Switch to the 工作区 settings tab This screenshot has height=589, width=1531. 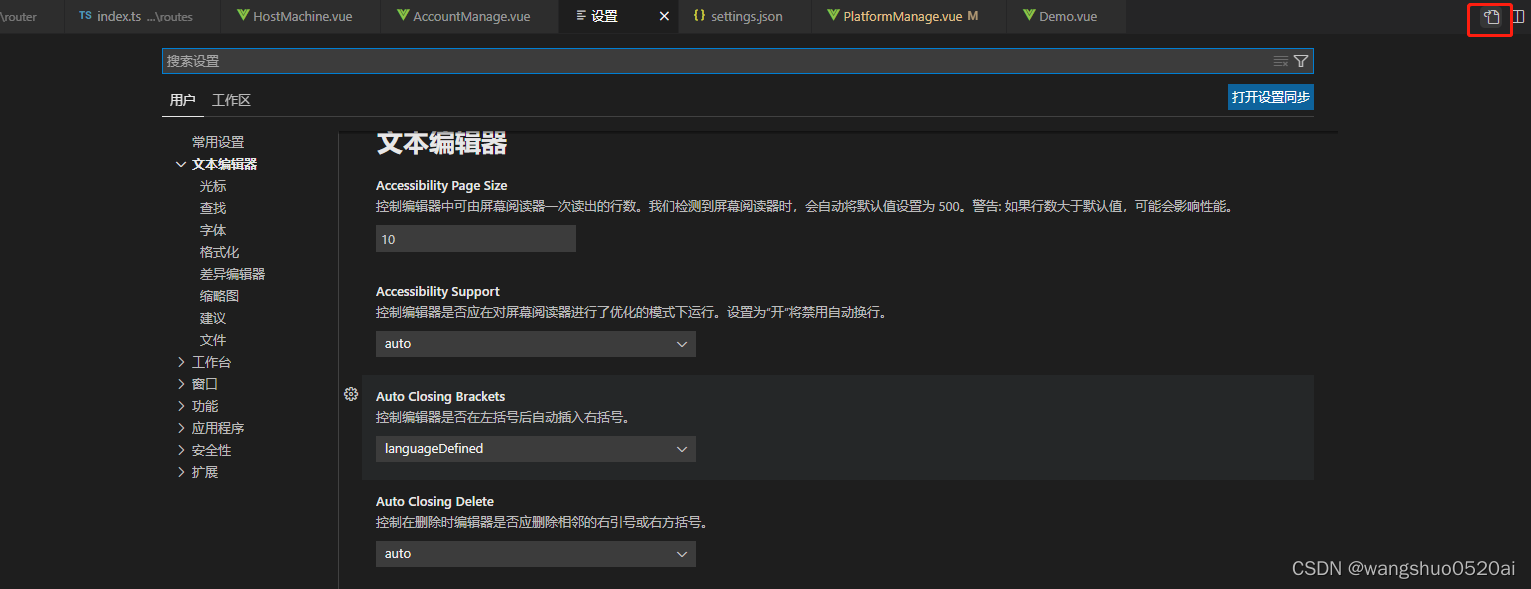[231, 100]
